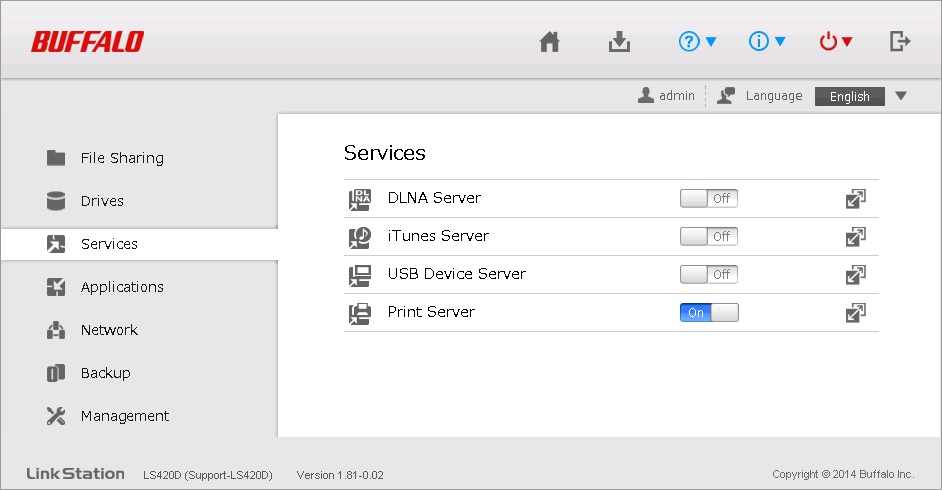
Task: Disable the Print Server toggle
Action: (709, 313)
